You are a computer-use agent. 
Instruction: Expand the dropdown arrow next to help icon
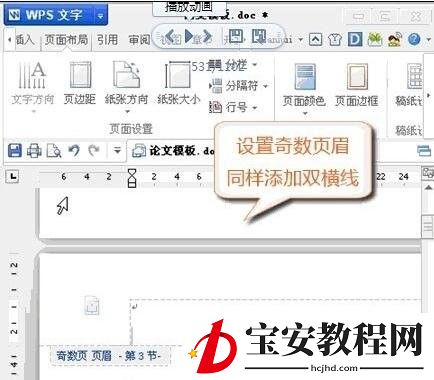[429, 40]
